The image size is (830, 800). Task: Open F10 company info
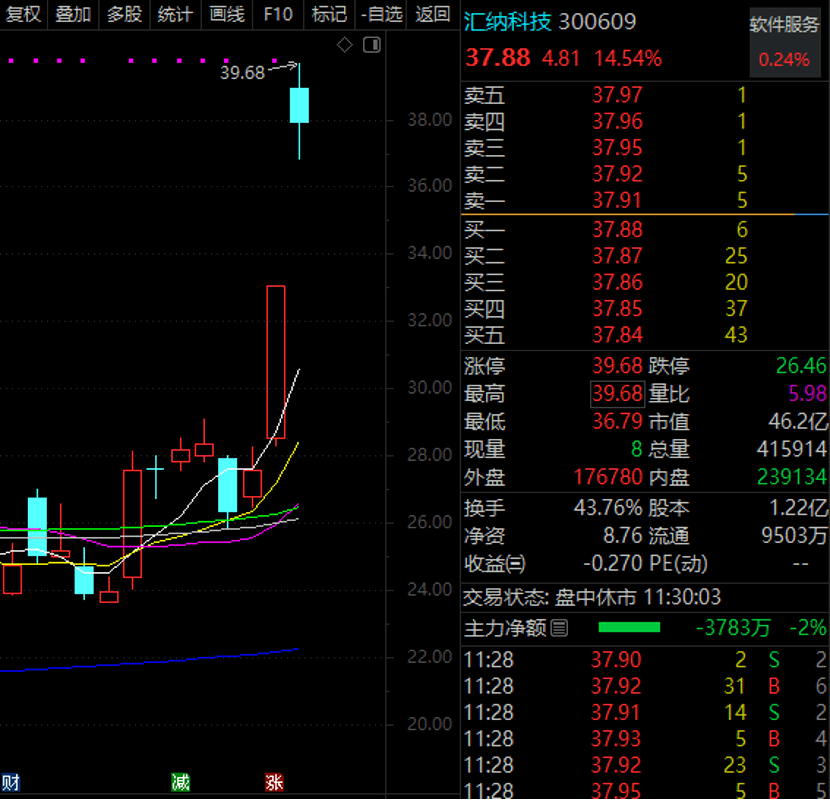[278, 14]
